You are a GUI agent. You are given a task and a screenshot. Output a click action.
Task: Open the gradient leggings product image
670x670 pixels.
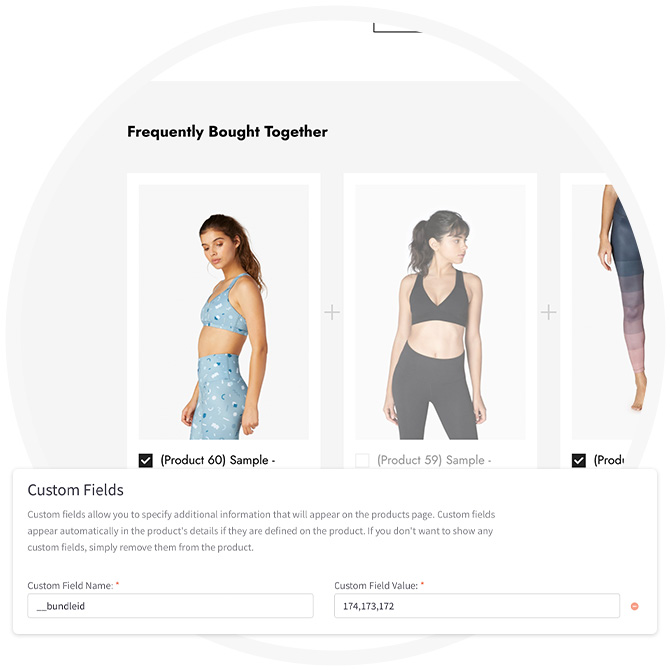coord(610,312)
